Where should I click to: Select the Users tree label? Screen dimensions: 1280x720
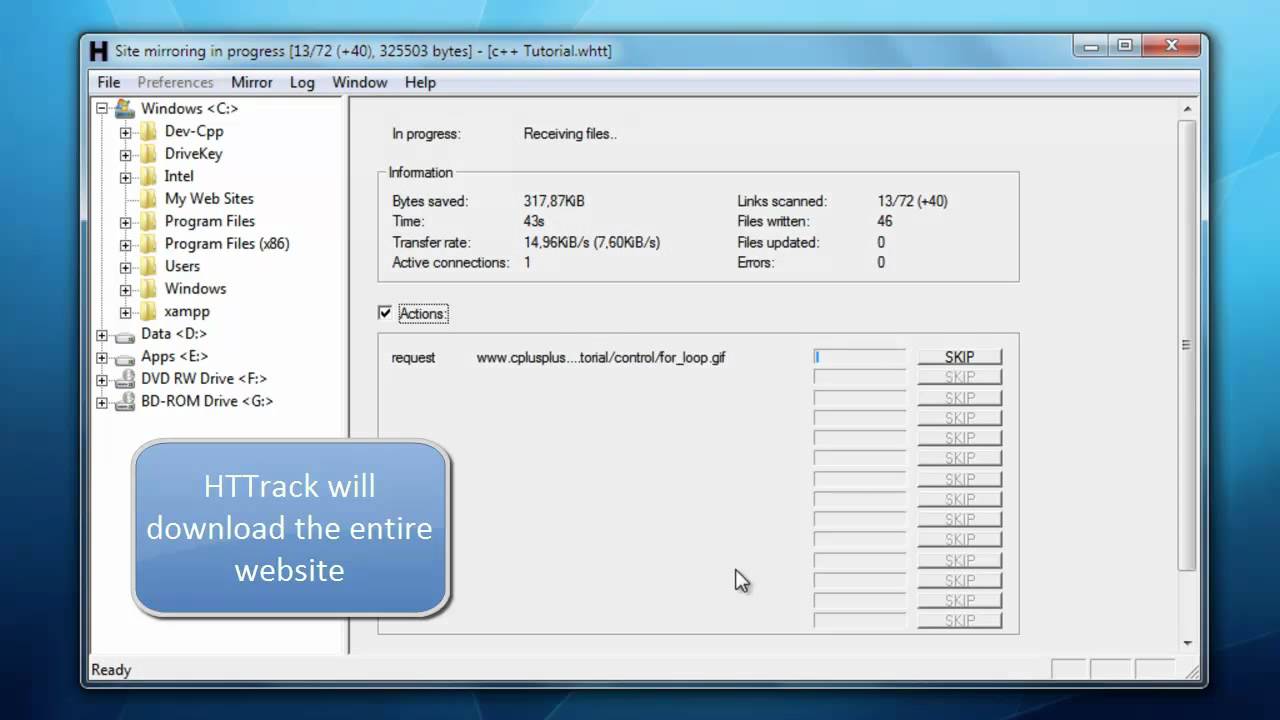[x=182, y=266]
